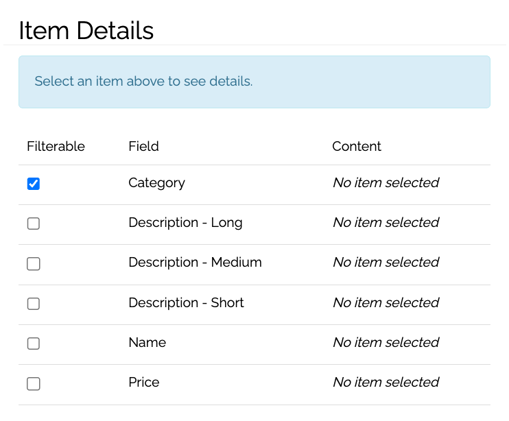
Task: Click the Content column header
Action: [356, 146]
